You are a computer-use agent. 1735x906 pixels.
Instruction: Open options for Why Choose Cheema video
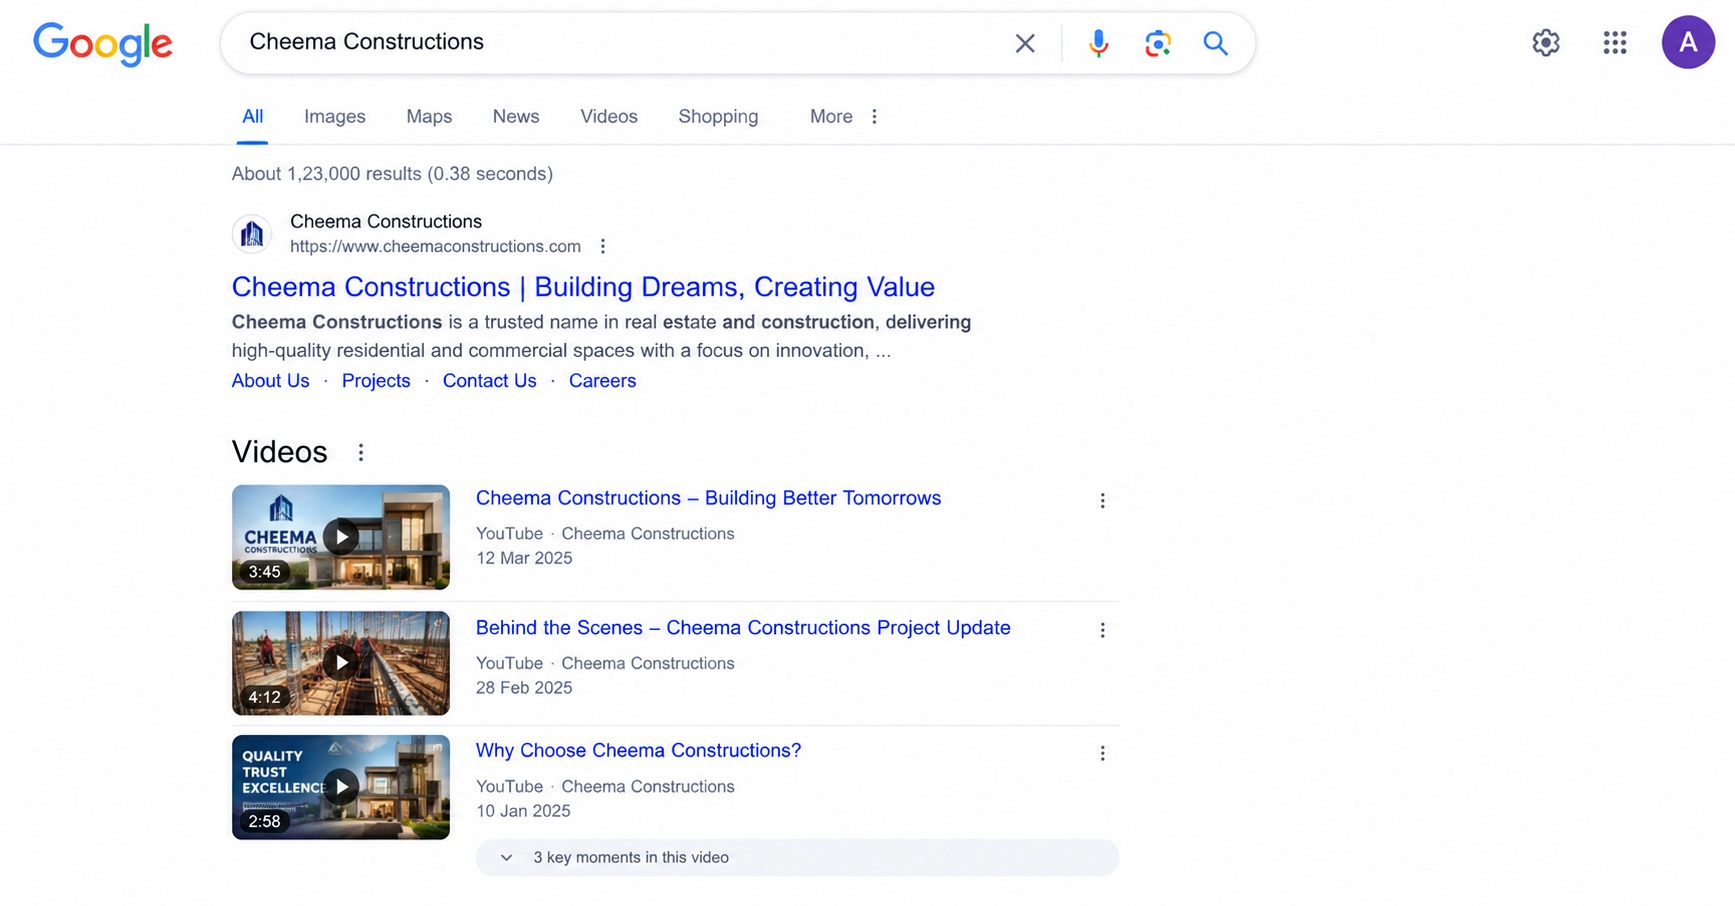pyautogui.click(x=1102, y=753)
